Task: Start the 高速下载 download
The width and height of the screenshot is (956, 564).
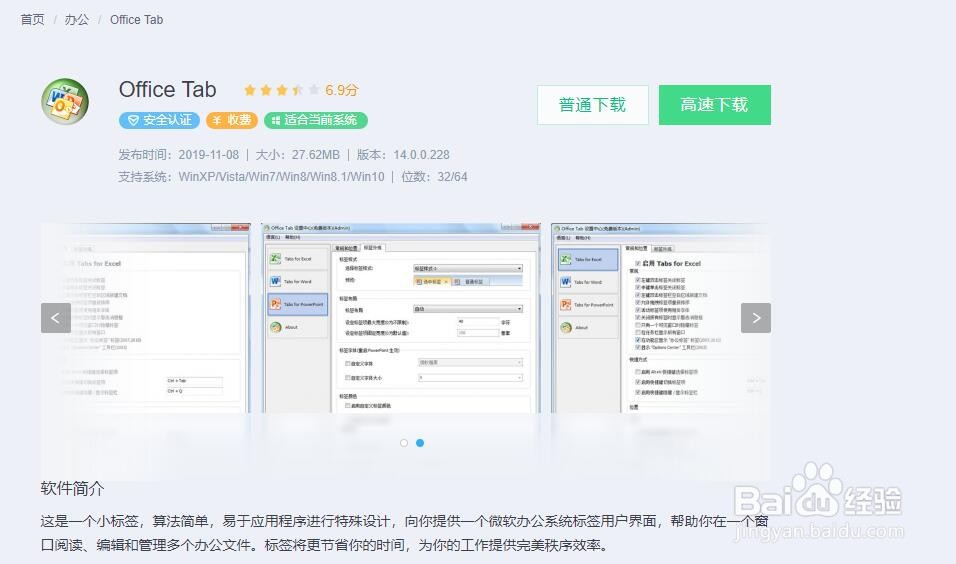Action: (715, 105)
